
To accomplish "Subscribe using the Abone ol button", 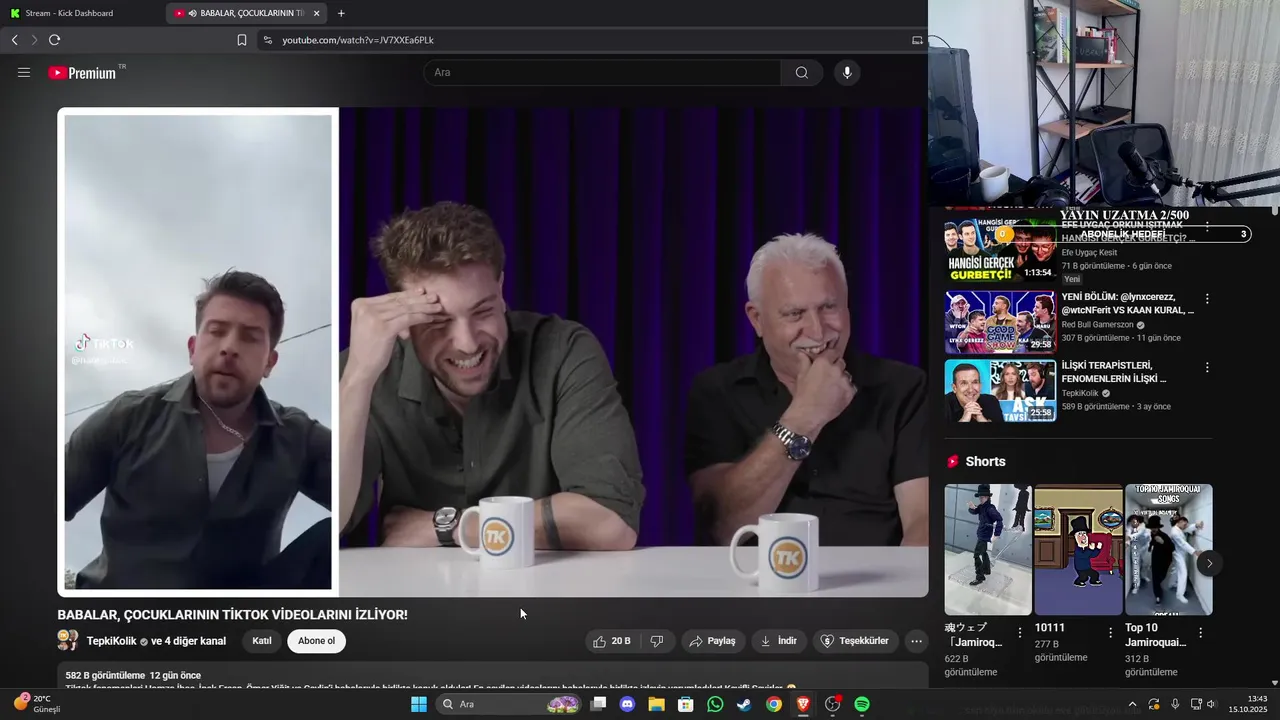I will tap(317, 641).
